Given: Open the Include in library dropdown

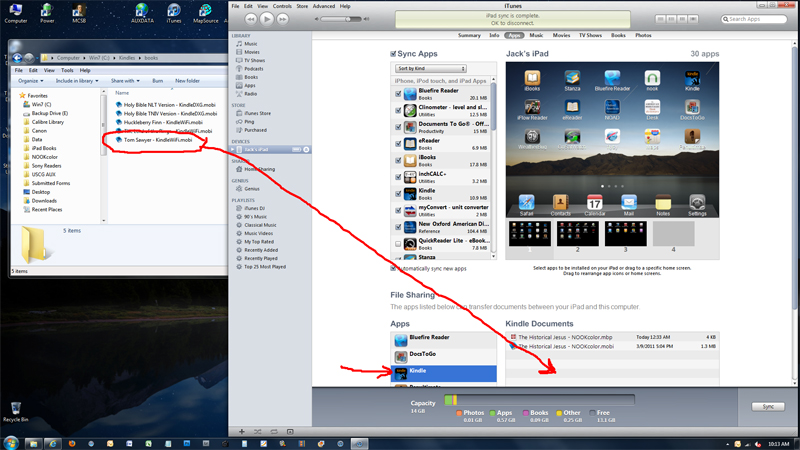Looking at the screenshot, I should 77,81.
